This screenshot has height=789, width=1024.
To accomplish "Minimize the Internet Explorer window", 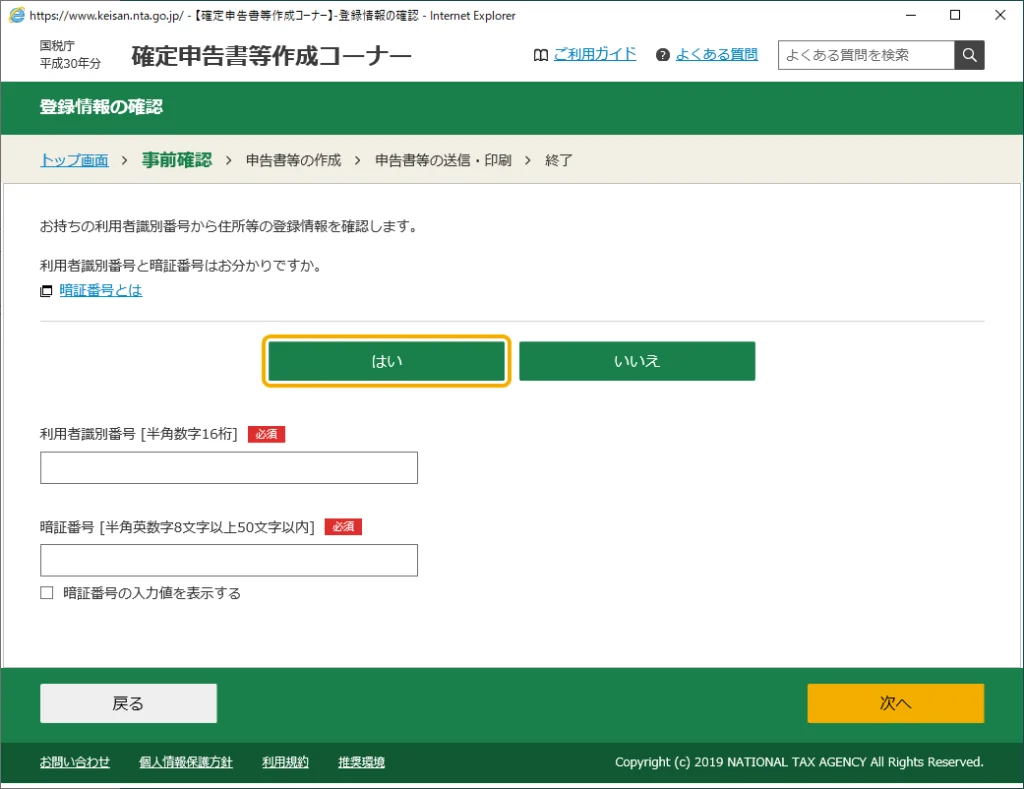I will tap(911, 15).
